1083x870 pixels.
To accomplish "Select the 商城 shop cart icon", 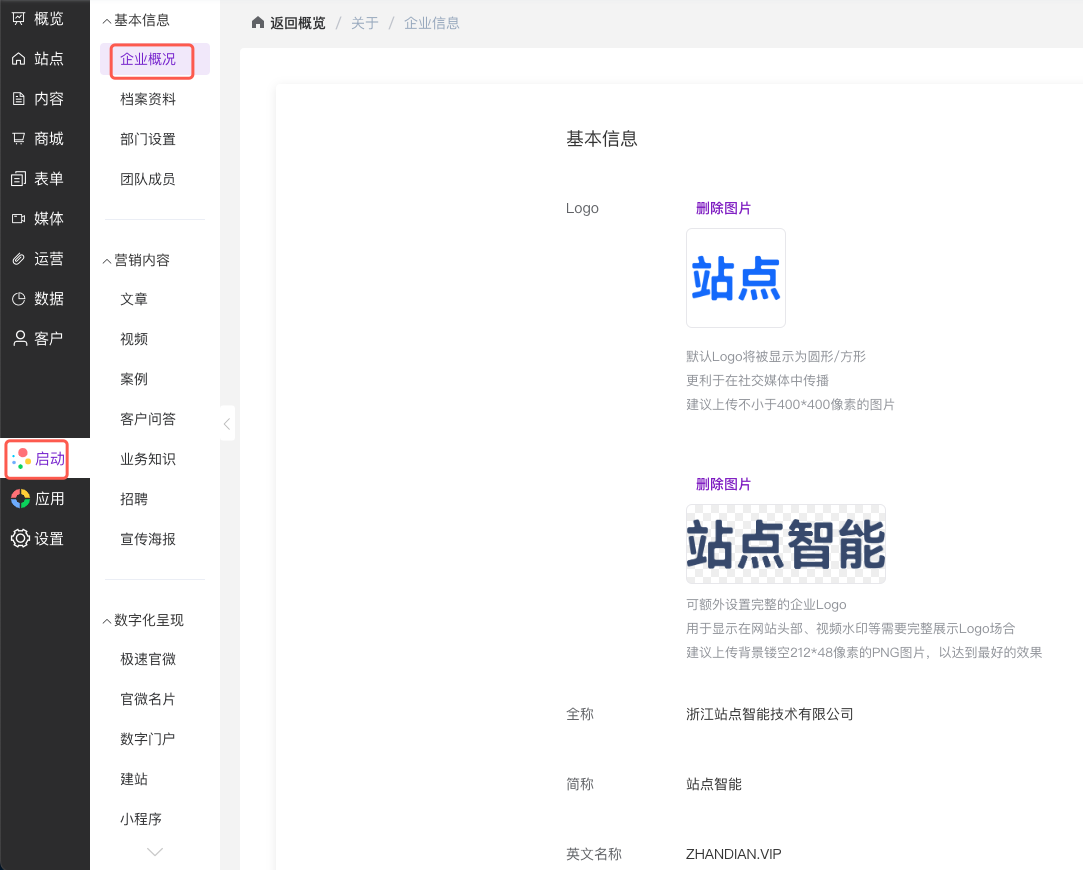I will (18, 139).
